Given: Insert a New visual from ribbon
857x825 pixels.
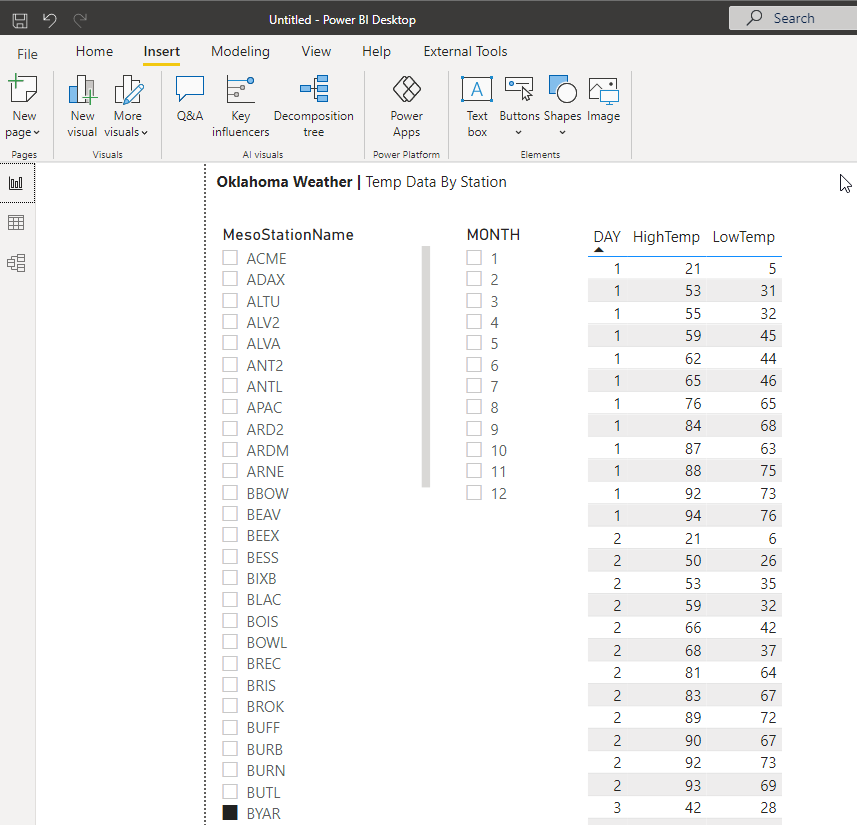Looking at the screenshot, I should click(x=82, y=107).
